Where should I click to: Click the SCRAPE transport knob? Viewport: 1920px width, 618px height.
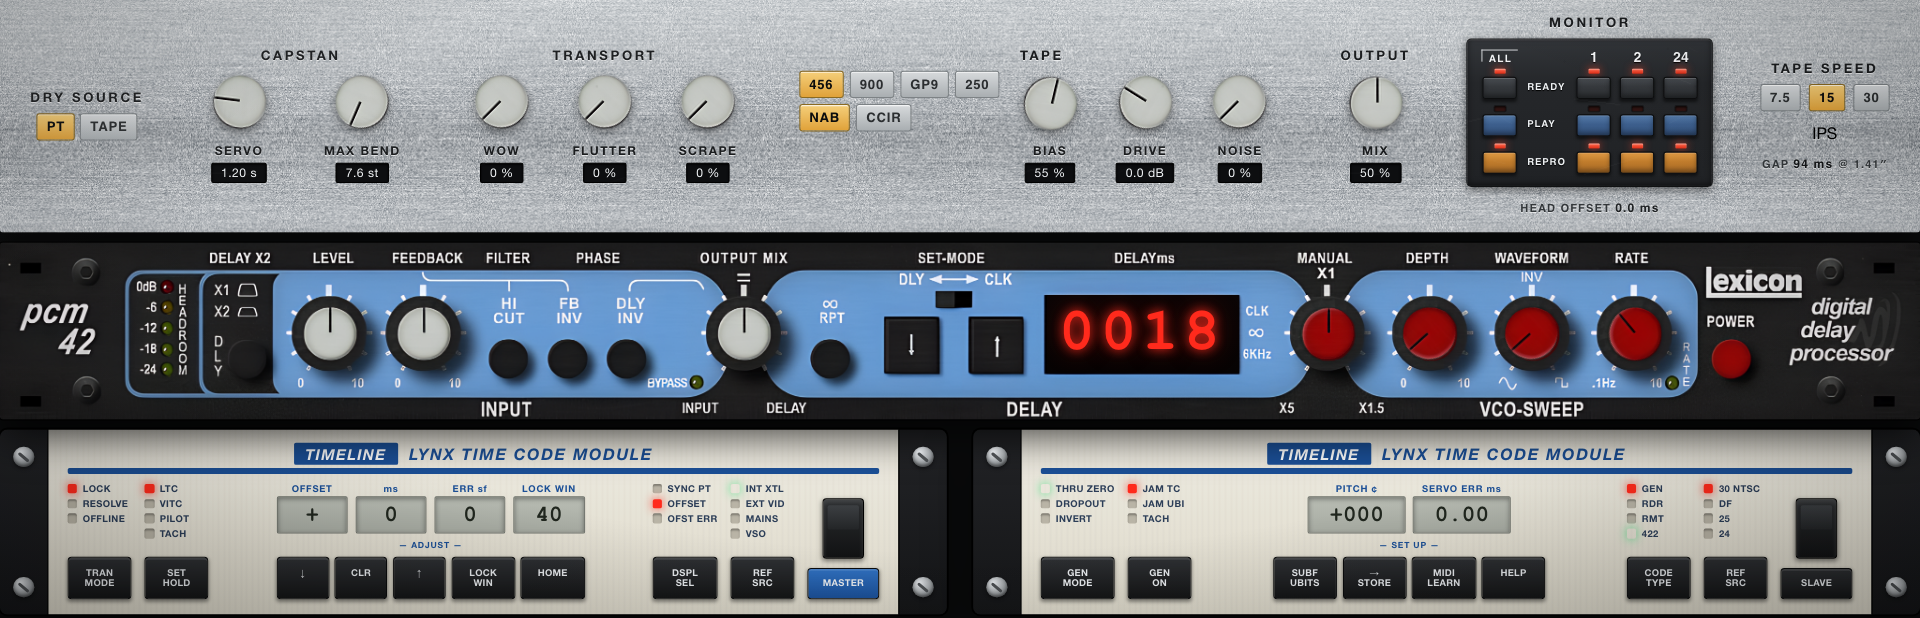pyautogui.click(x=707, y=102)
